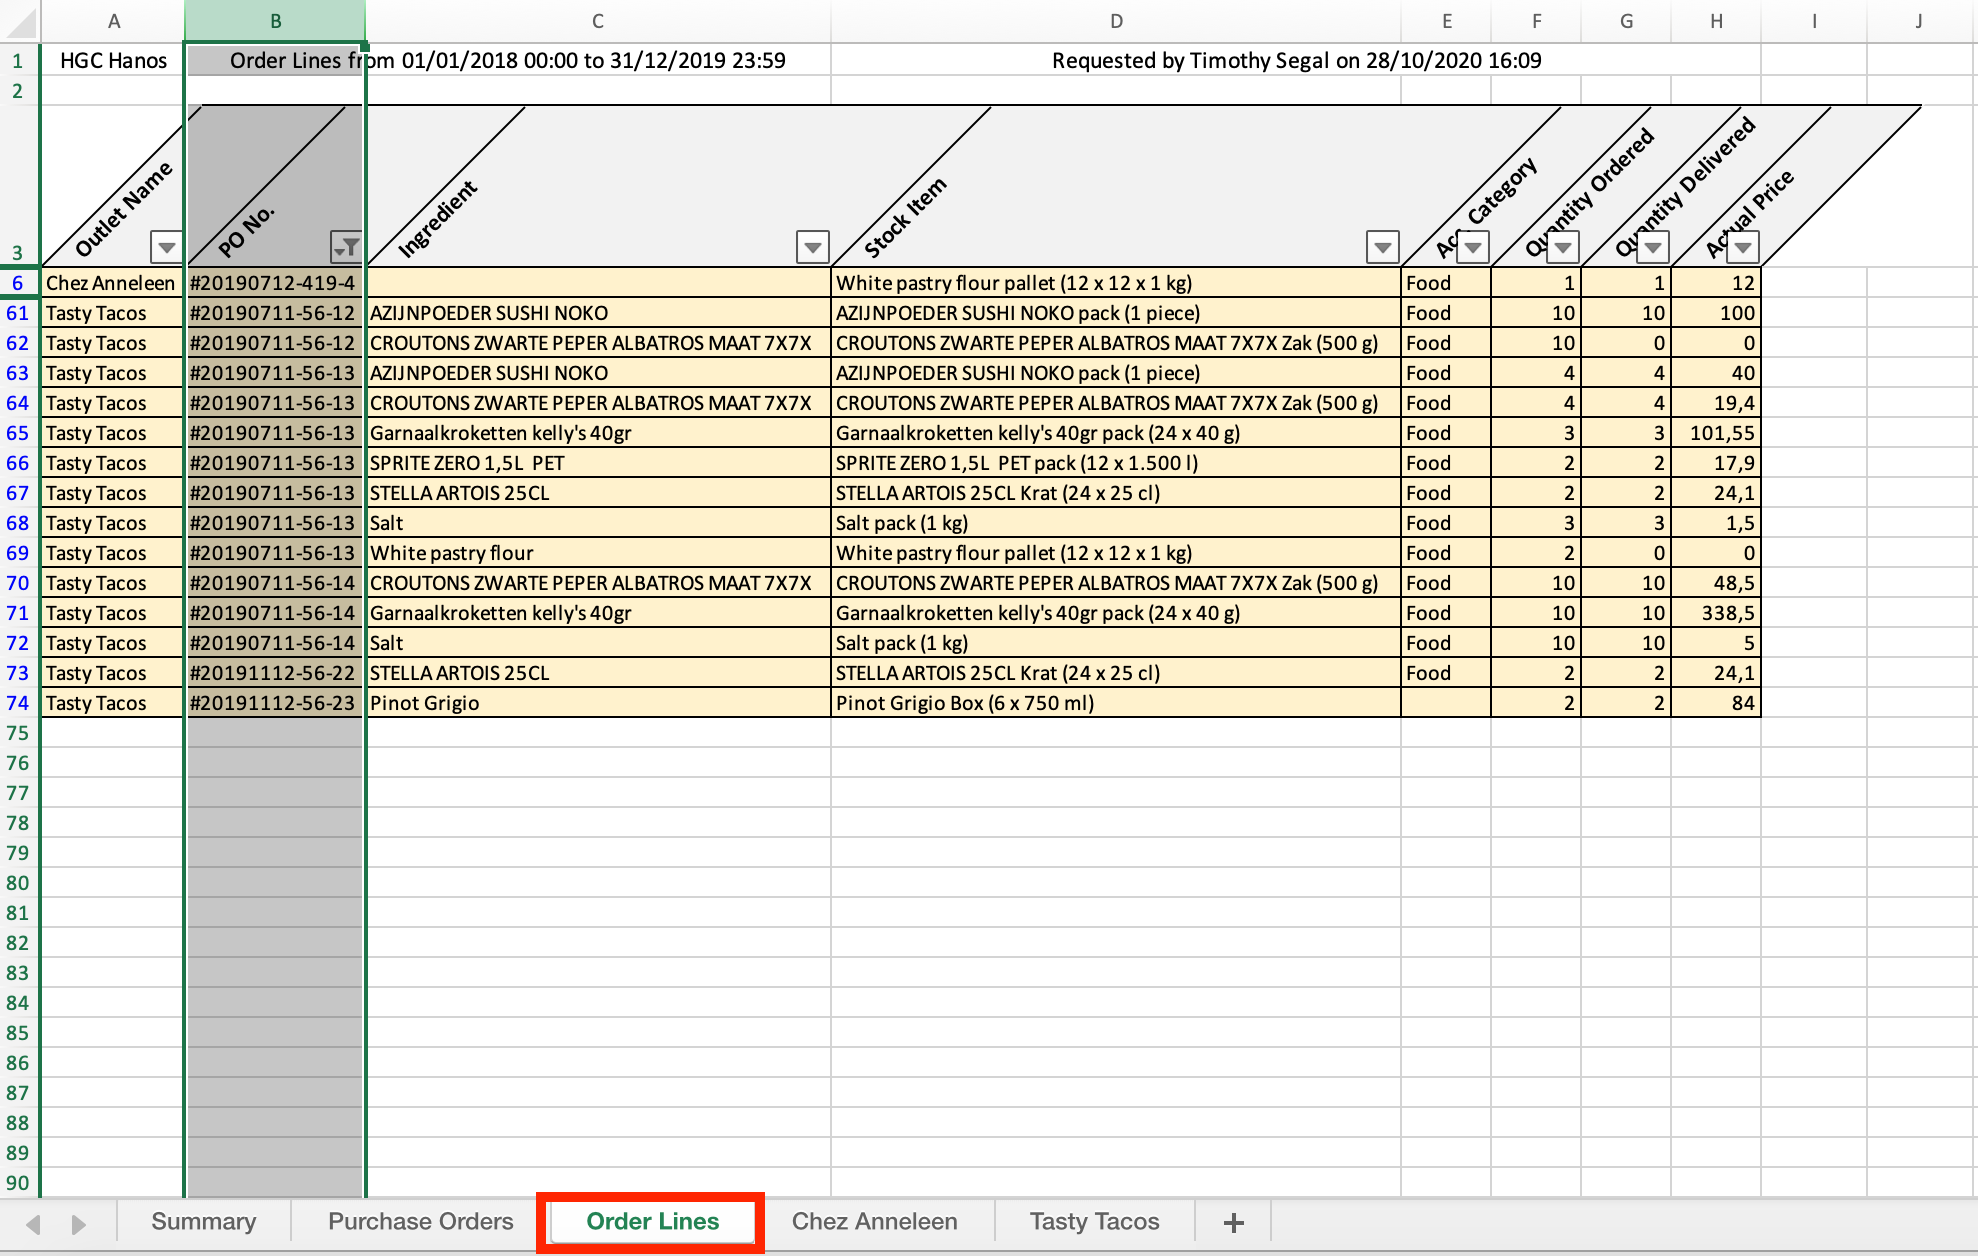Click the Select All corner button
This screenshot has width=1978, height=1256.
(18, 20)
